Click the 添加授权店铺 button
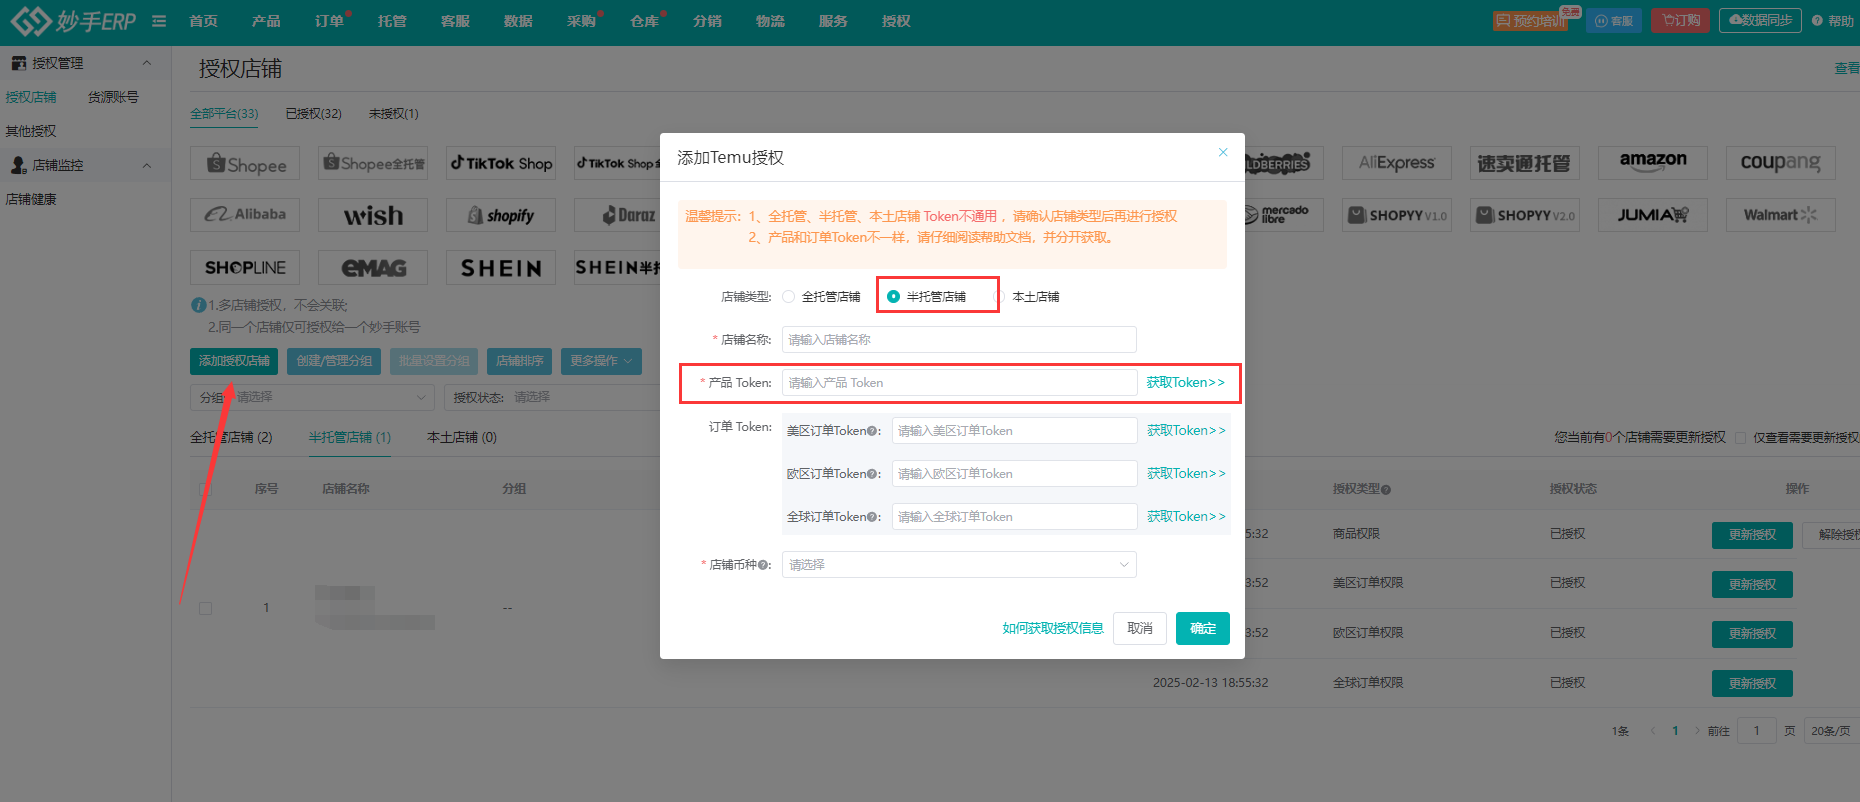This screenshot has width=1860, height=802. tap(234, 361)
